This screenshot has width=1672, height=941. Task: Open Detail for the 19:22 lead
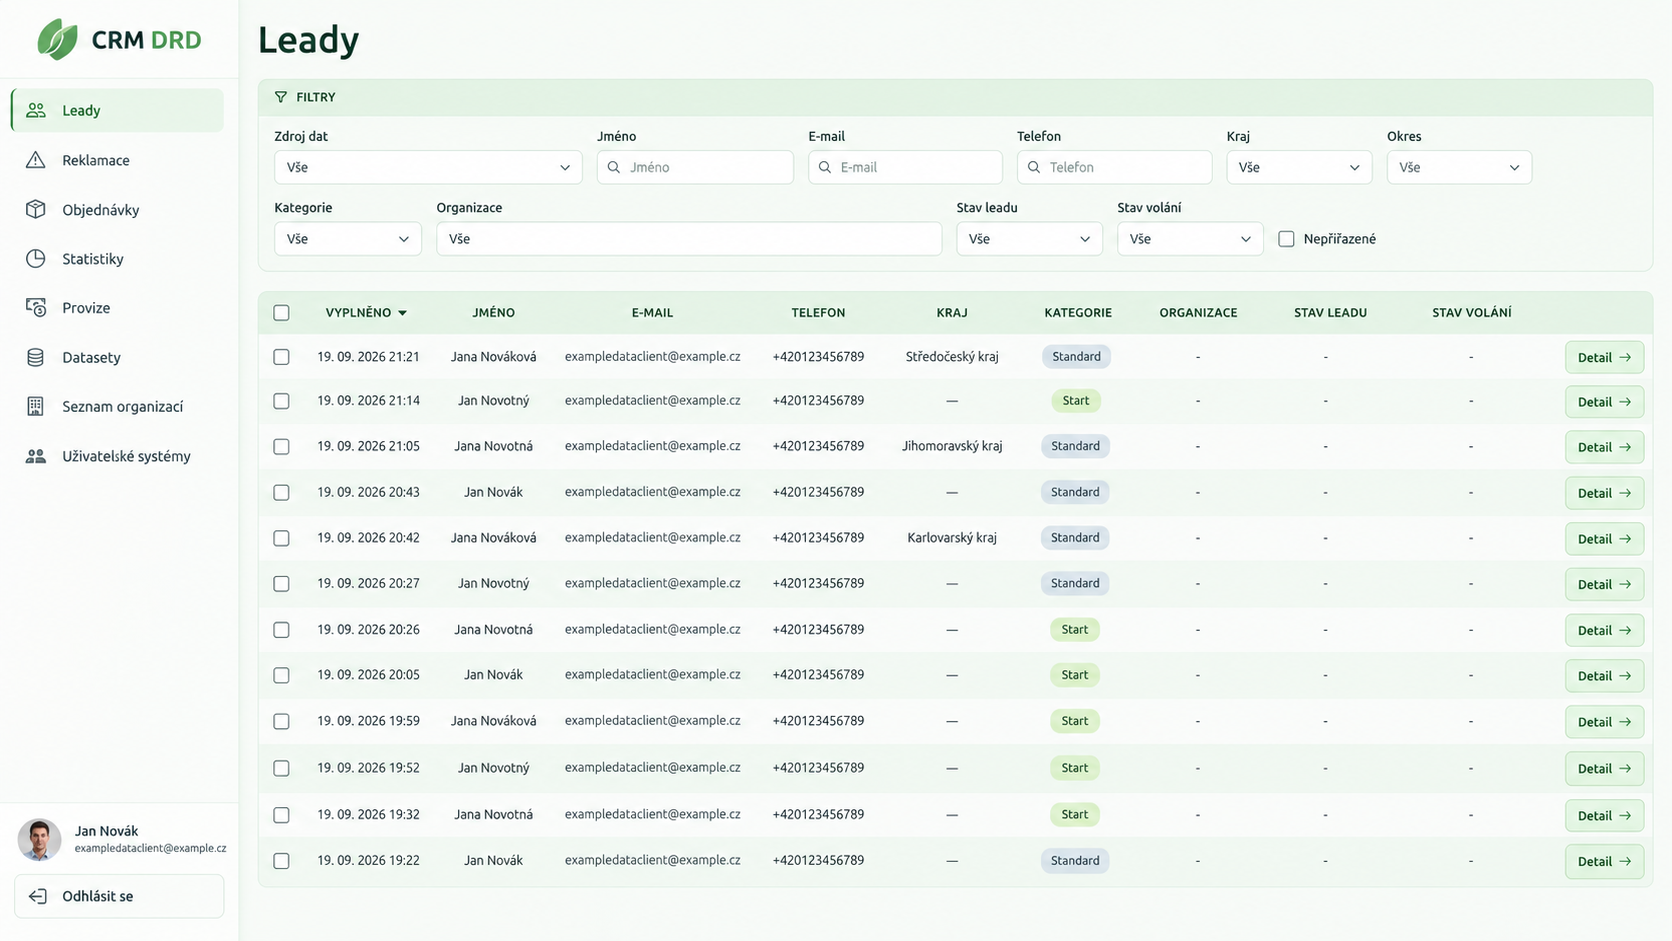coord(1604,861)
